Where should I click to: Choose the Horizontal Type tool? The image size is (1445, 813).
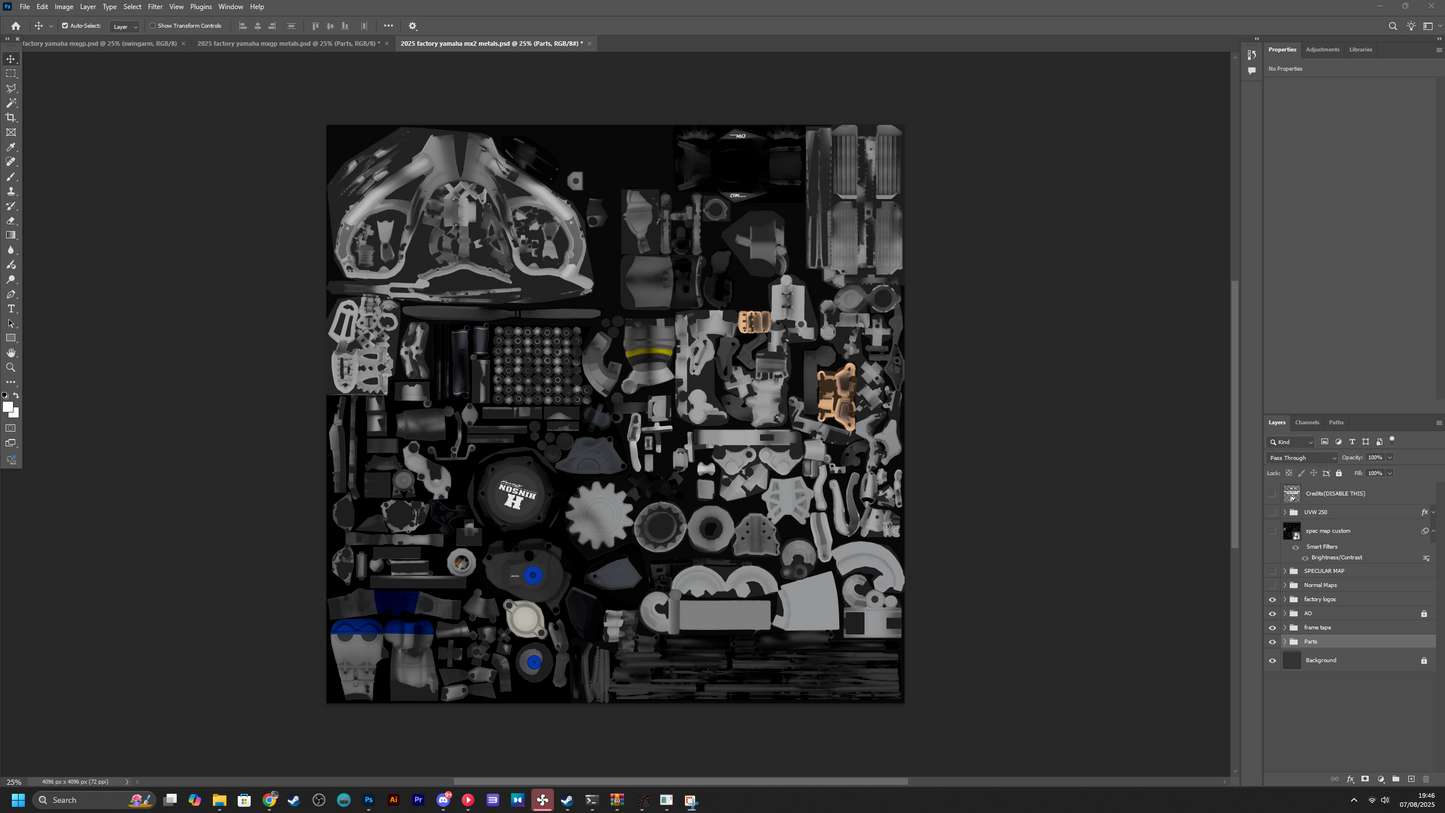11,309
